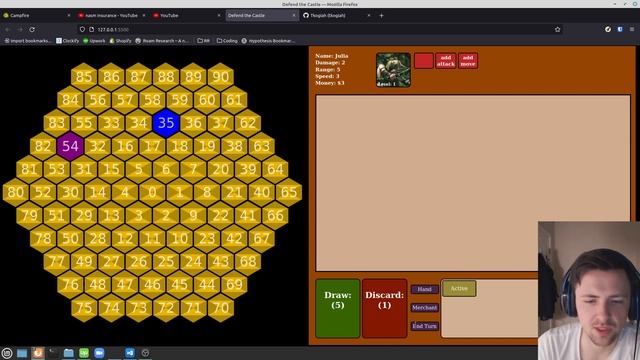Select hex tile numbered 61
Screen dimensions: 640x360
[x=234, y=100]
